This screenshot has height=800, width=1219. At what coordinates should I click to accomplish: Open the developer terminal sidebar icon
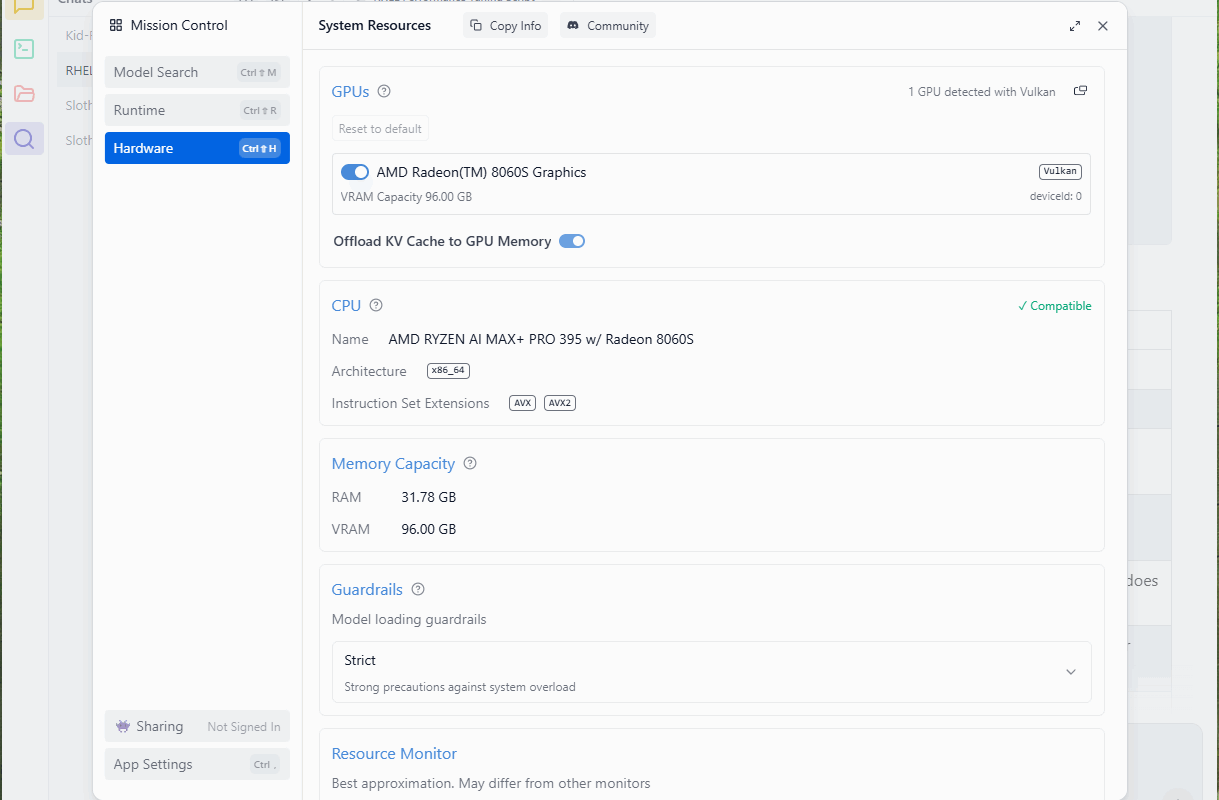[x=24, y=48]
